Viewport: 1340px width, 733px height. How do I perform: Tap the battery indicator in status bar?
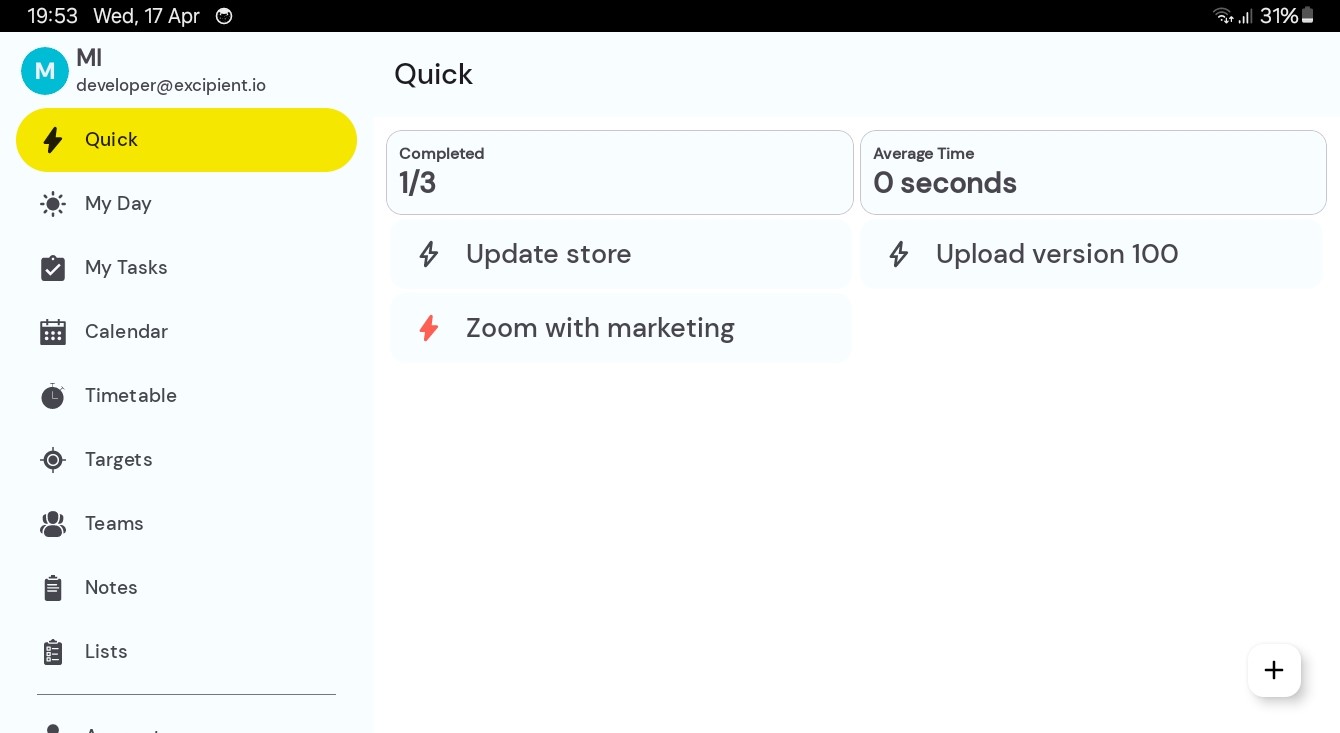coord(1307,16)
